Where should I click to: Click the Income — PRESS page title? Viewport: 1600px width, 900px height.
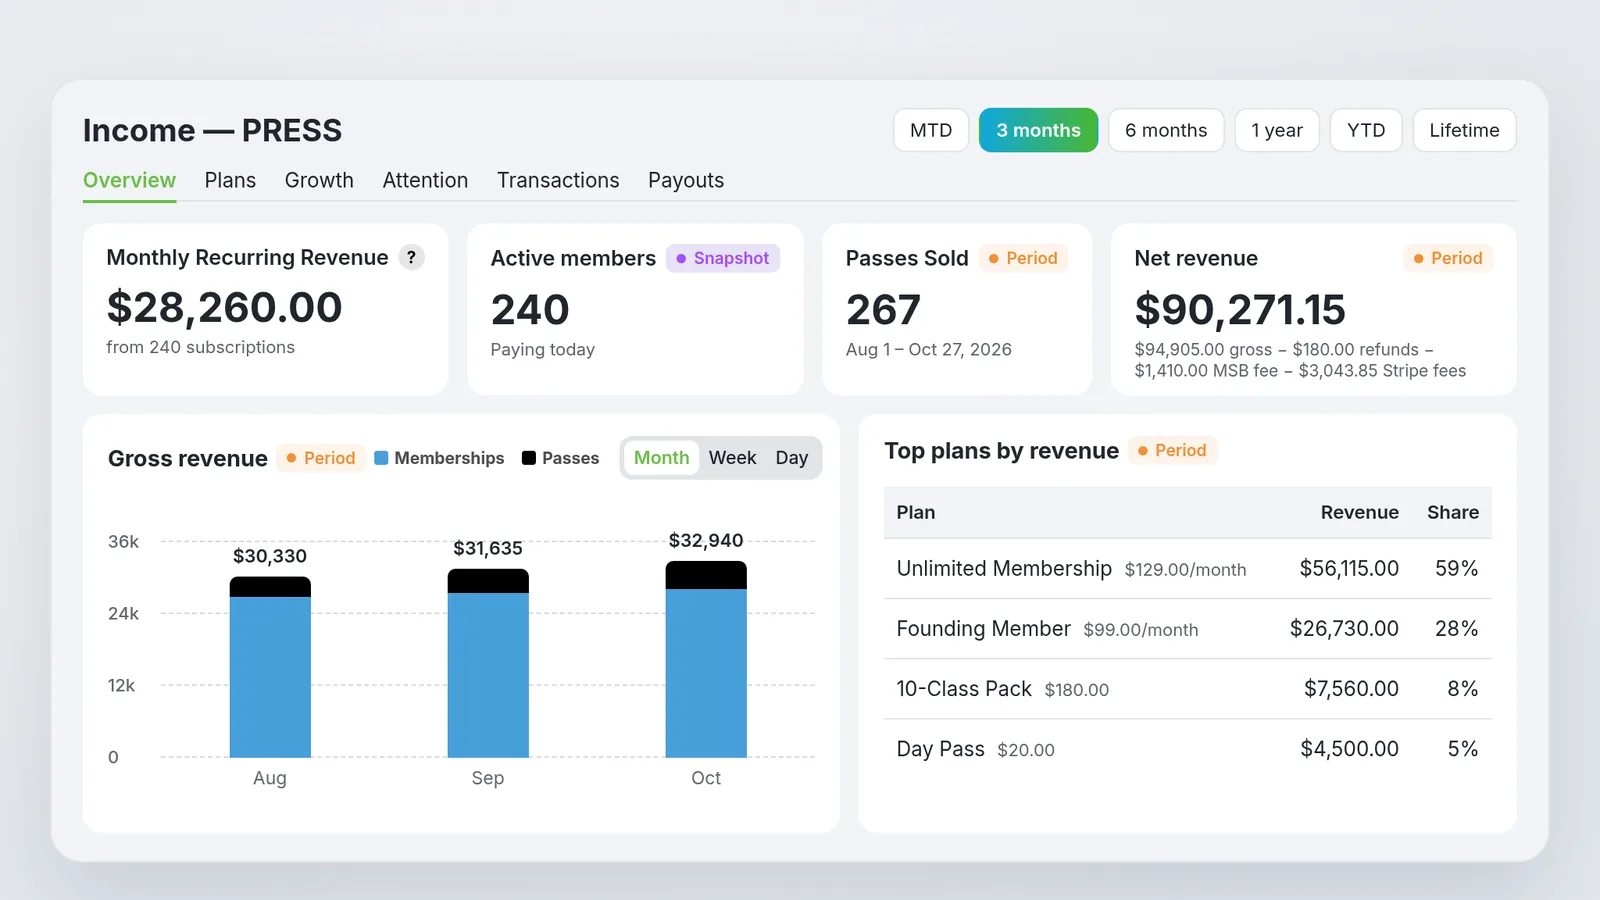click(212, 130)
